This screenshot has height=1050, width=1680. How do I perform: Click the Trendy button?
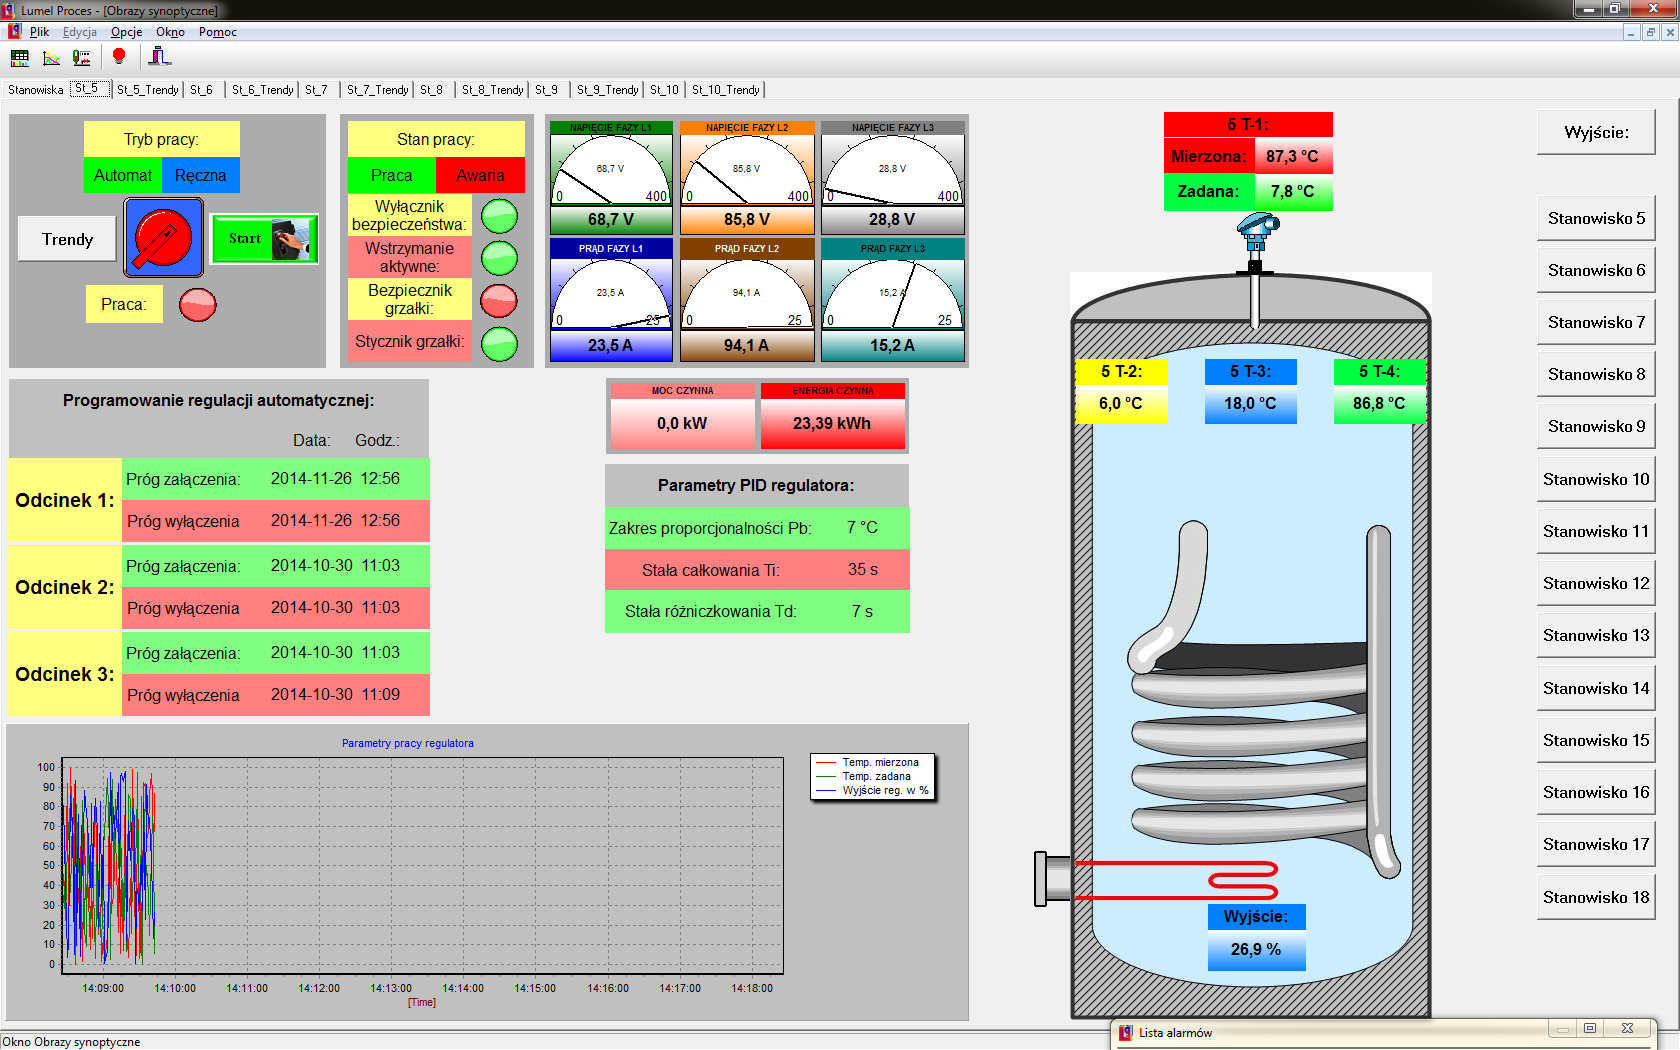[x=66, y=238]
